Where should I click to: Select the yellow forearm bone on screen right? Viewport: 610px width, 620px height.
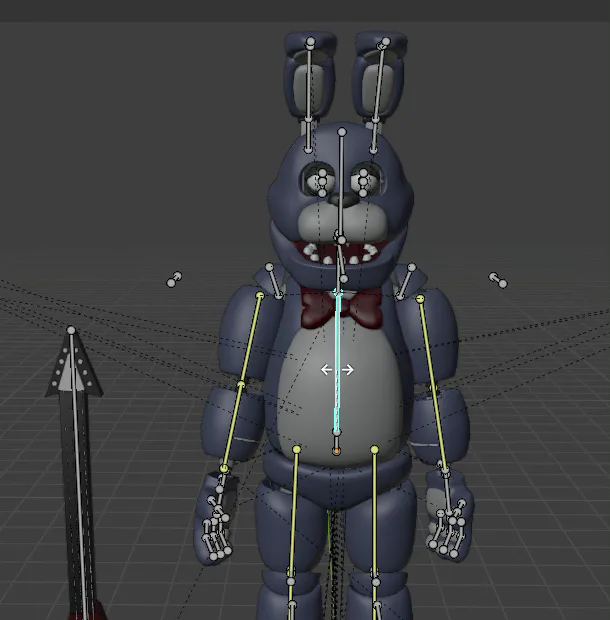pyautogui.click(x=440, y=429)
